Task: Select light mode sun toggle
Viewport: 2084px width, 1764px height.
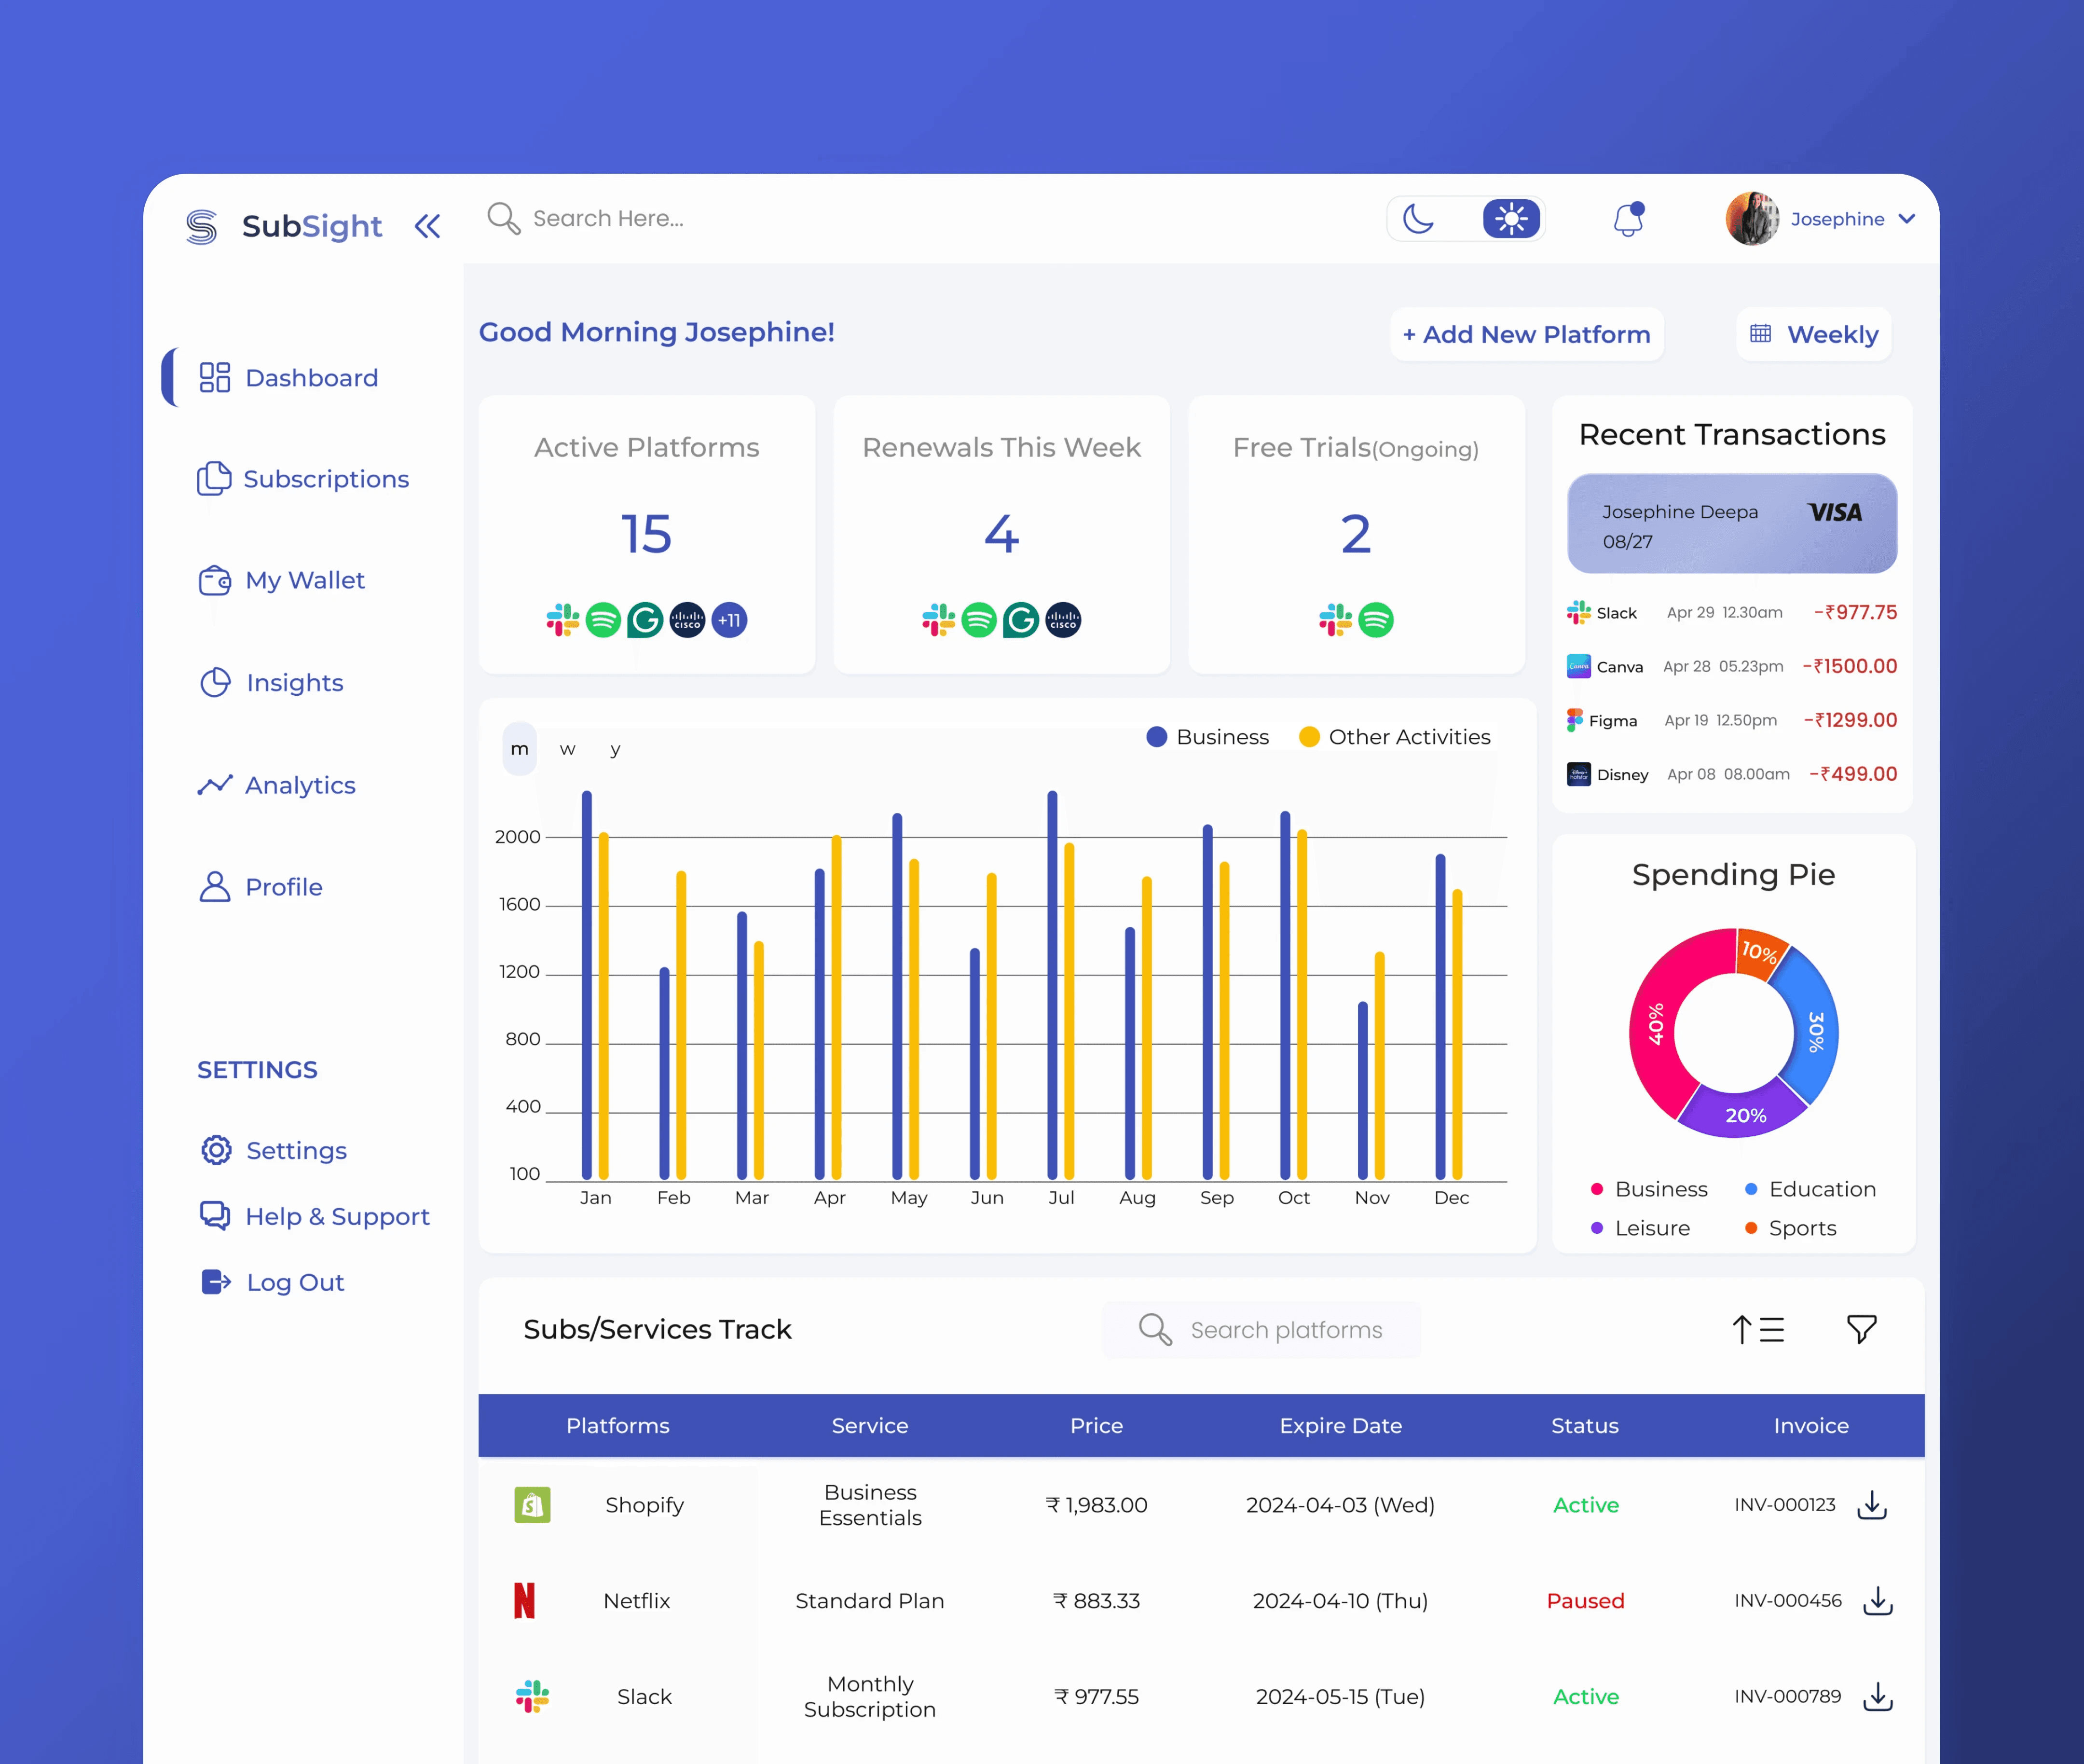Action: coord(1510,219)
